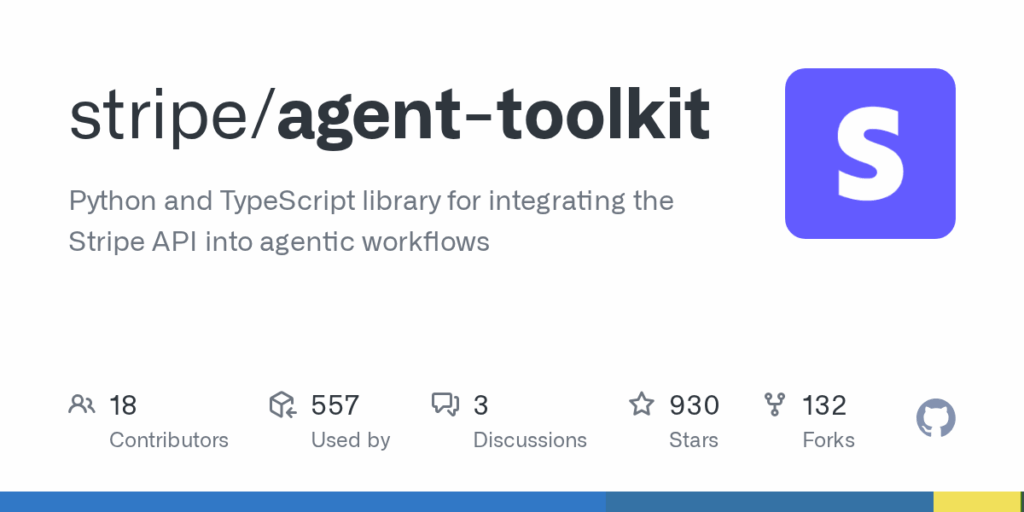This screenshot has height=512, width=1024.
Task: Click the Stars star icon
Action: [641, 404]
